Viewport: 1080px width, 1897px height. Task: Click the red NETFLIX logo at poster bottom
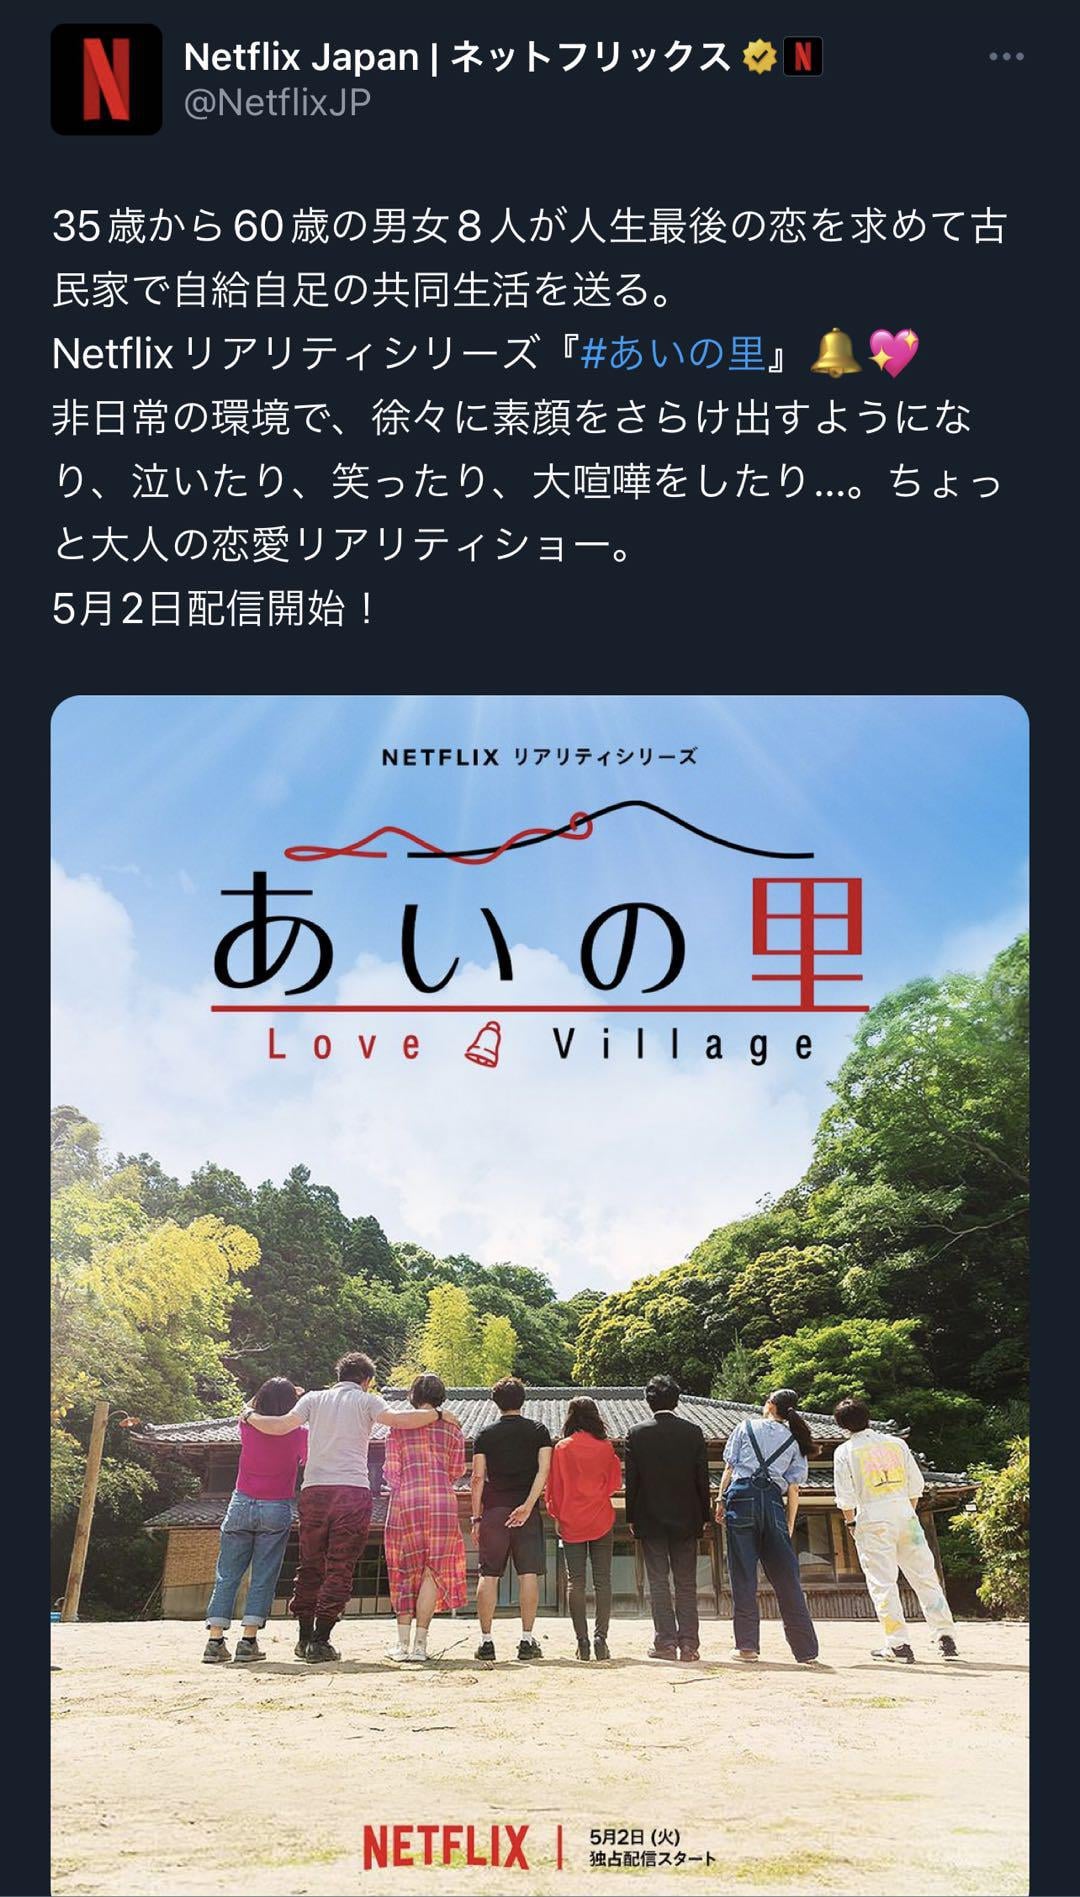coord(446,1847)
